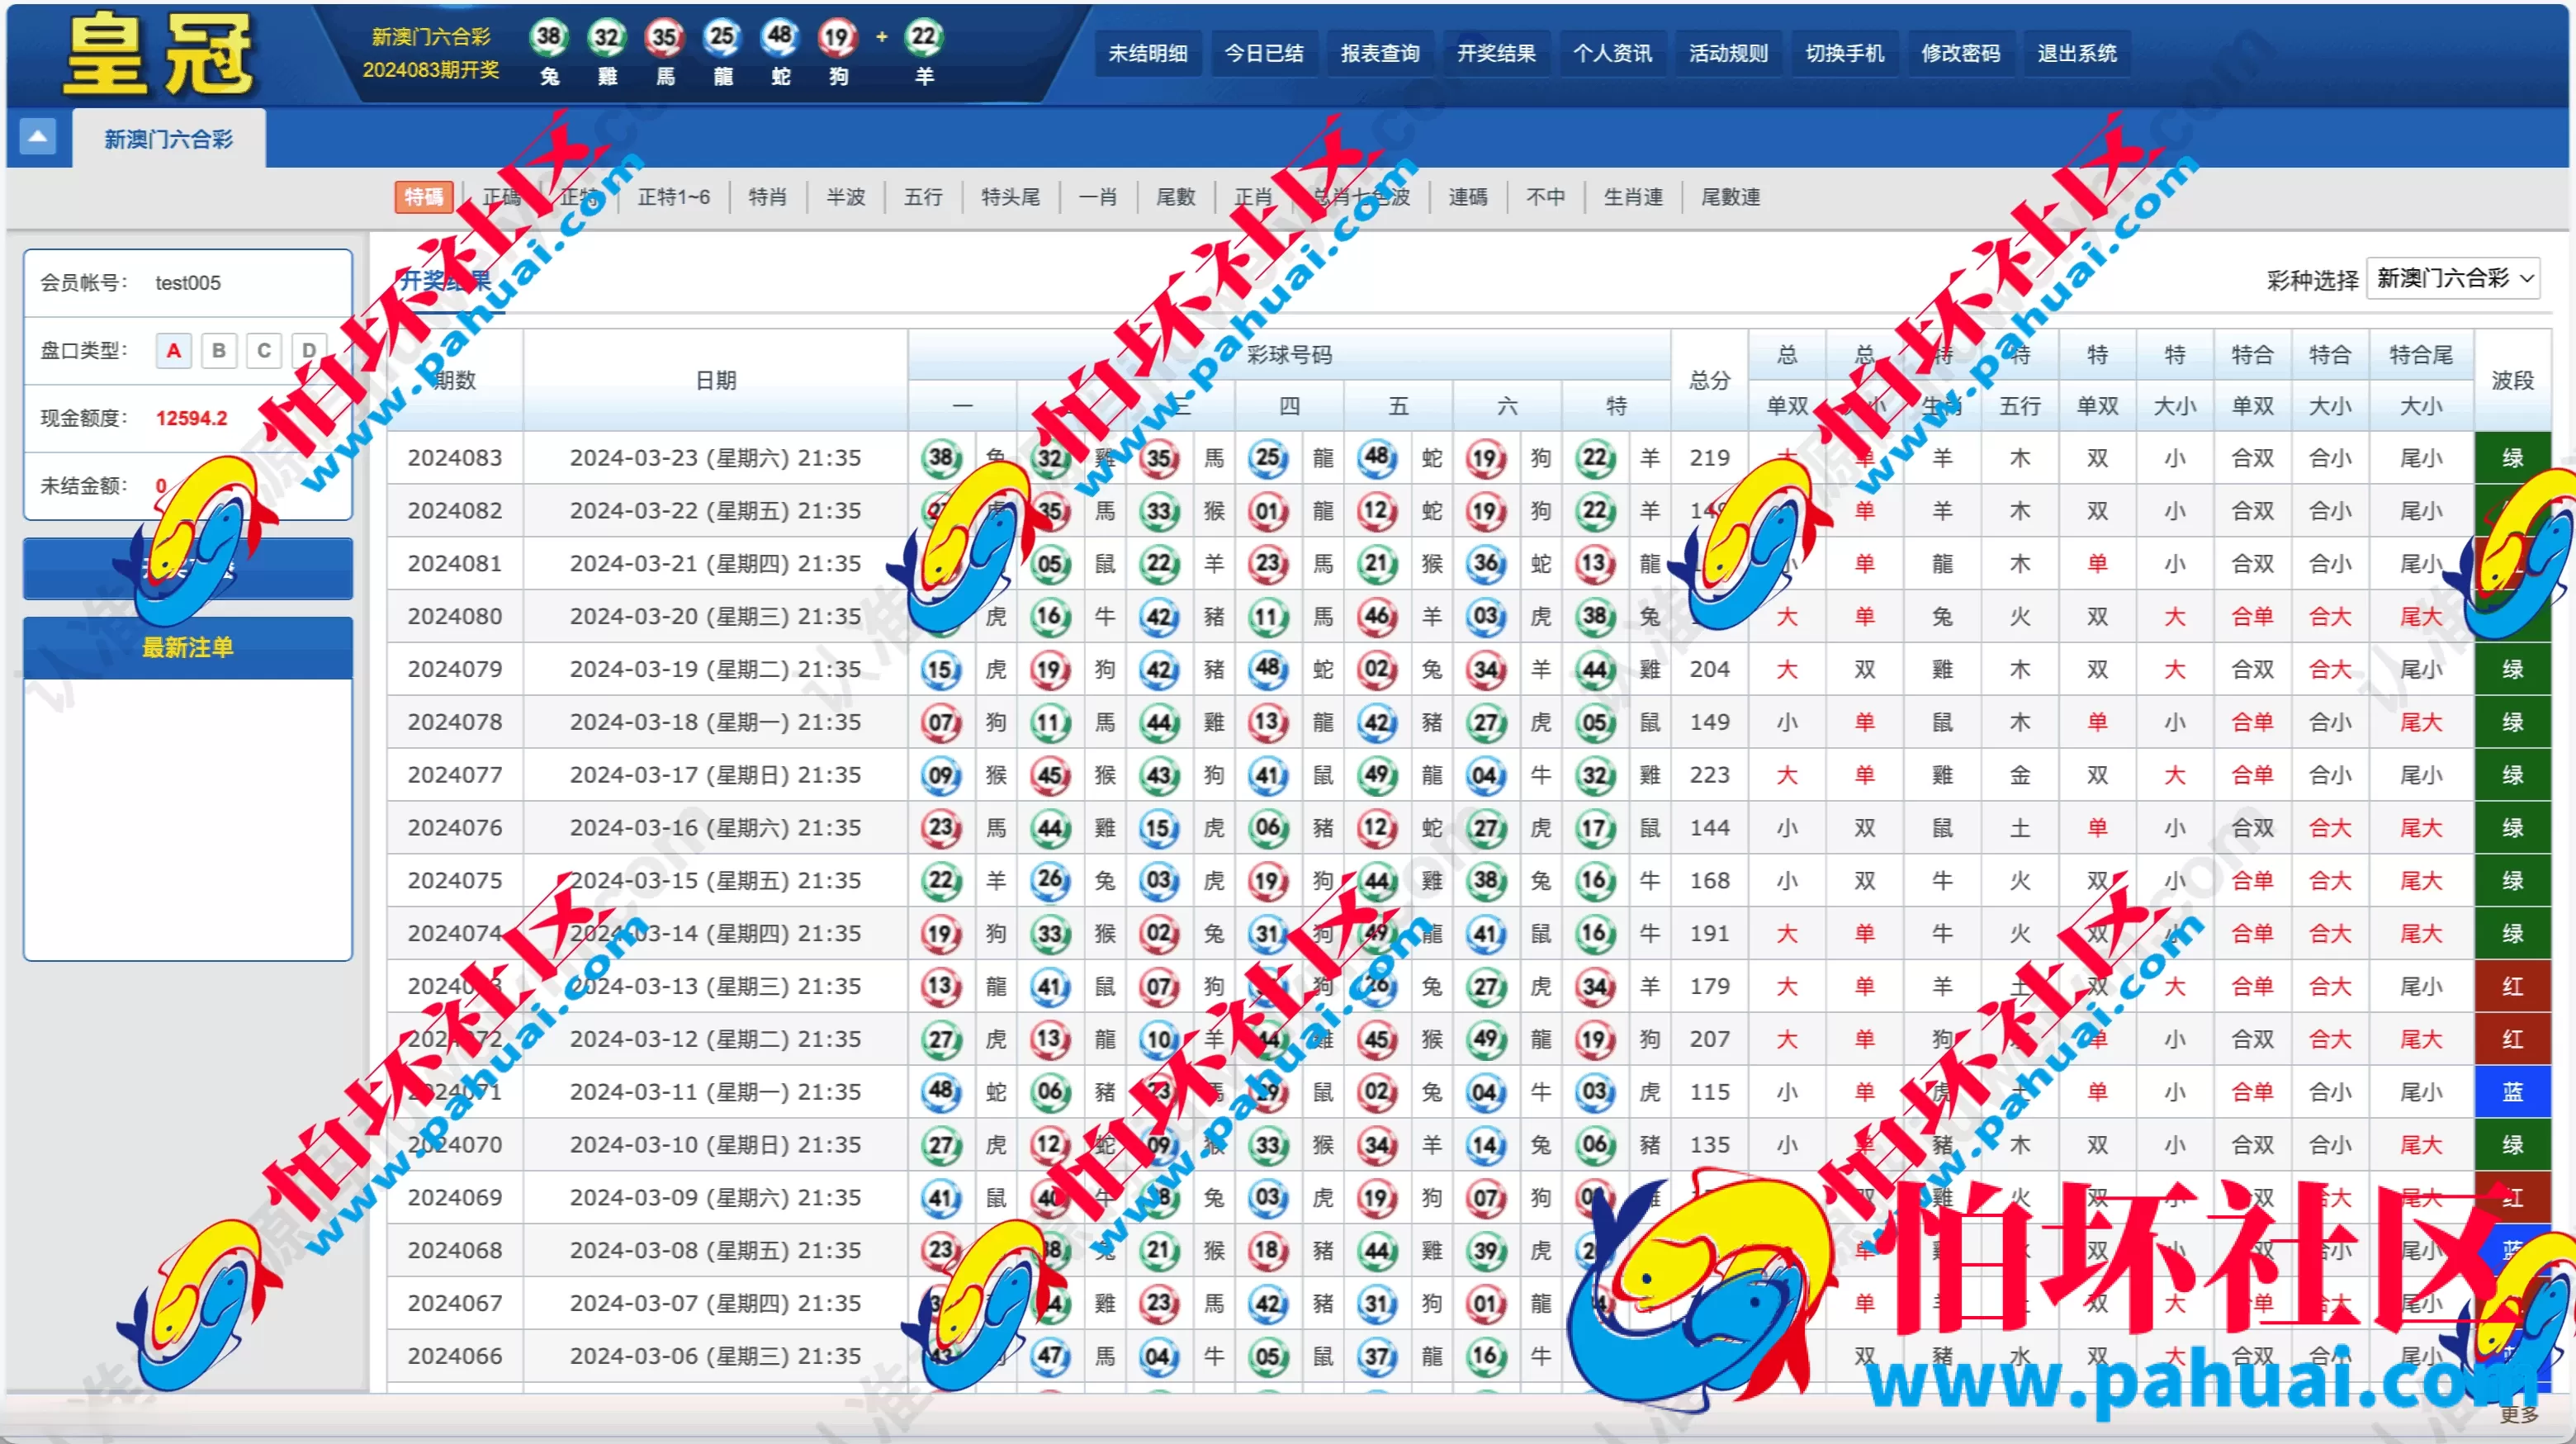
Task: Open 报表查询 in the top menu
Action: coord(1380,53)
